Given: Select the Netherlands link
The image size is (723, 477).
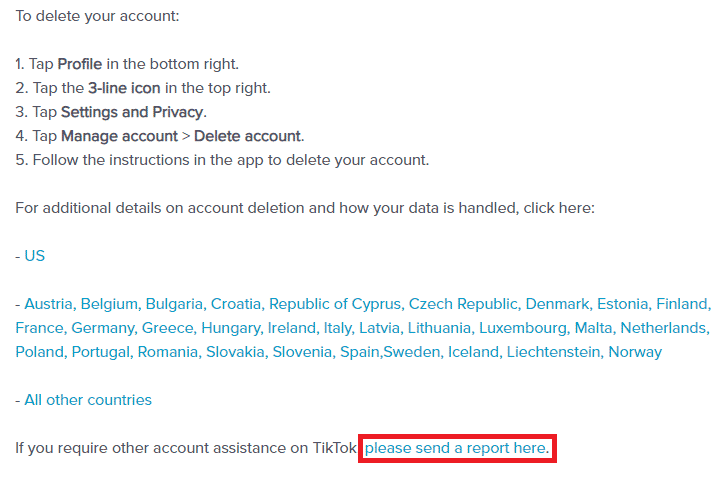Looking at the screenshot, I should [663, 328].
